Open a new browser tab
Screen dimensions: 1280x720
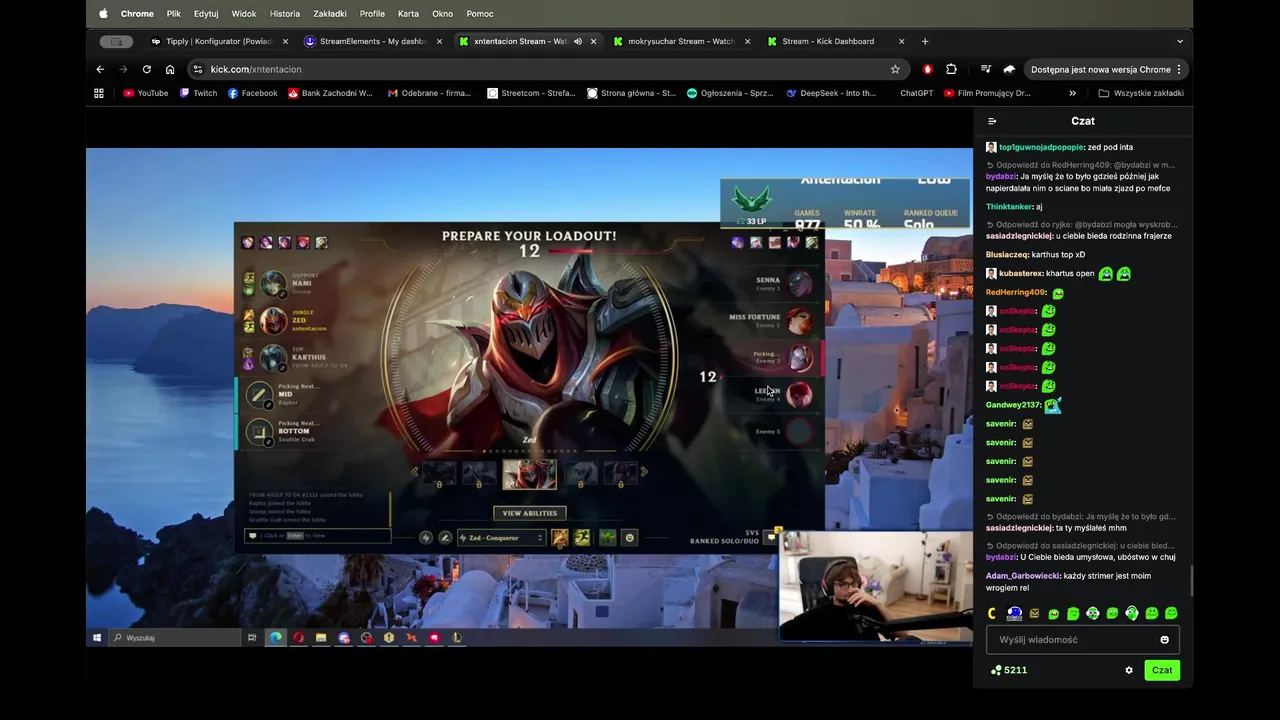925,41
